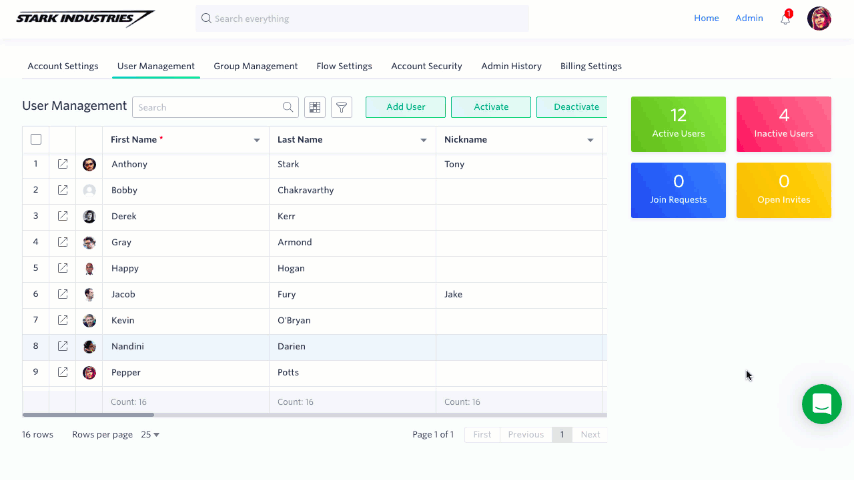The height and width of the screenshot is (480, 854).
Task: Open the yellow Open Invites card
Action: pos(784,190)
